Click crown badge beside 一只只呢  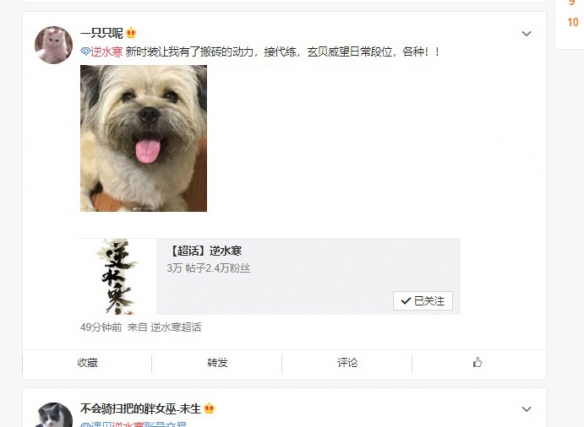click(x=131, y=33)
